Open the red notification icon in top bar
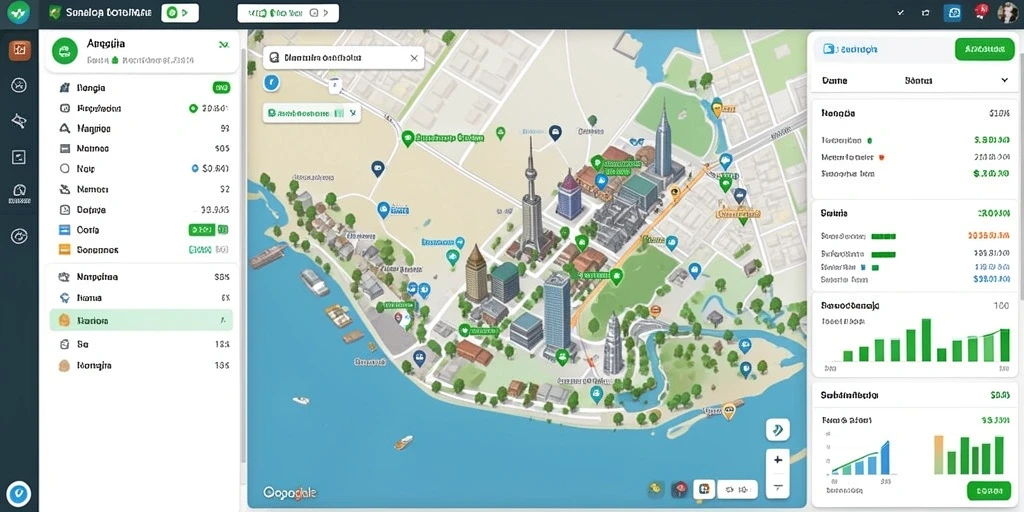The image size is (1024, 512). tap(981, 12)
